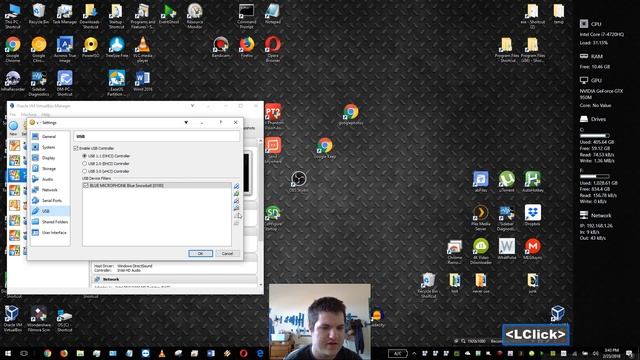Open Windows Start button
This screenshot has width=640, height=360.
[7, 353]
